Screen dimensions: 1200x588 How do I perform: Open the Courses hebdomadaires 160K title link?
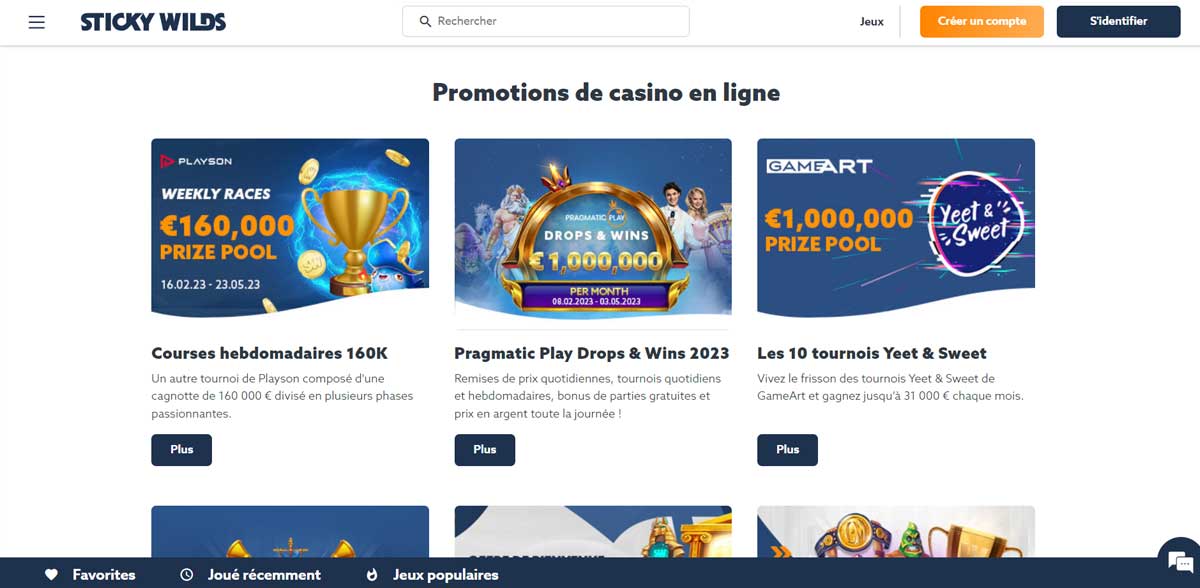tap(269, 353)
